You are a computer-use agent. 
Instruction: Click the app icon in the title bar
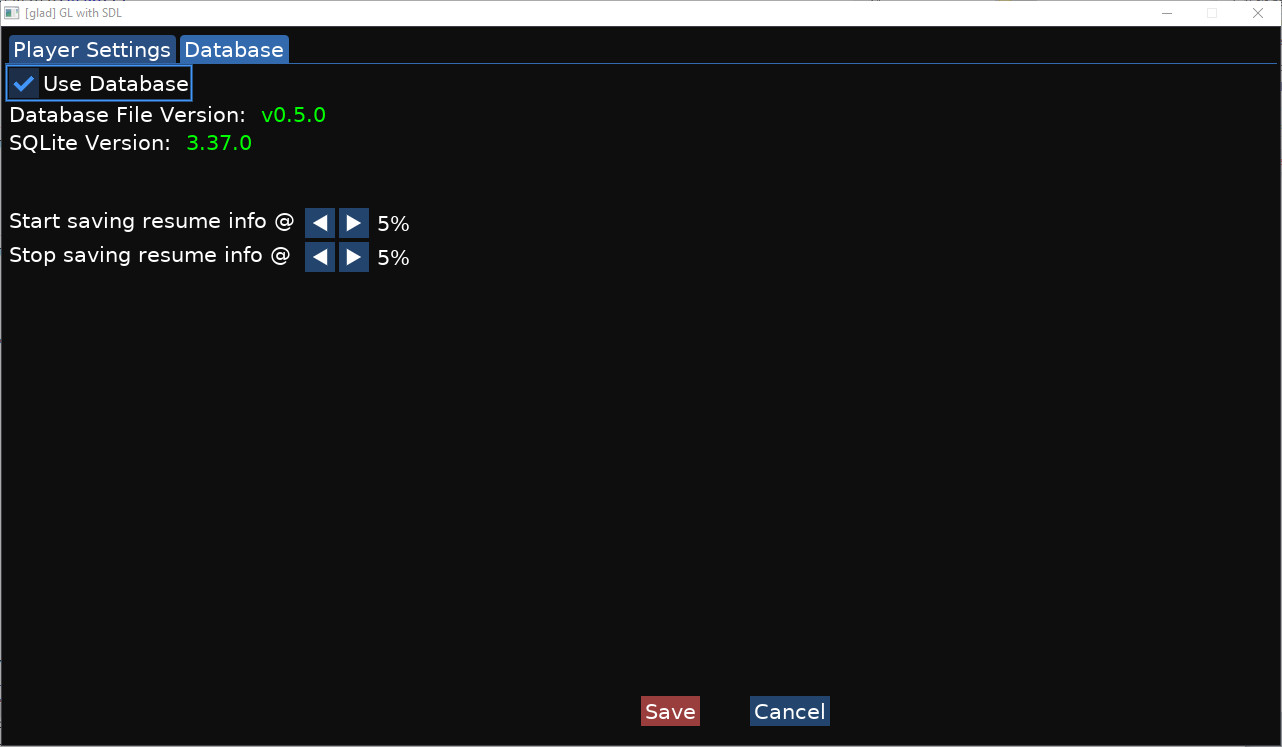pos(12,13)
